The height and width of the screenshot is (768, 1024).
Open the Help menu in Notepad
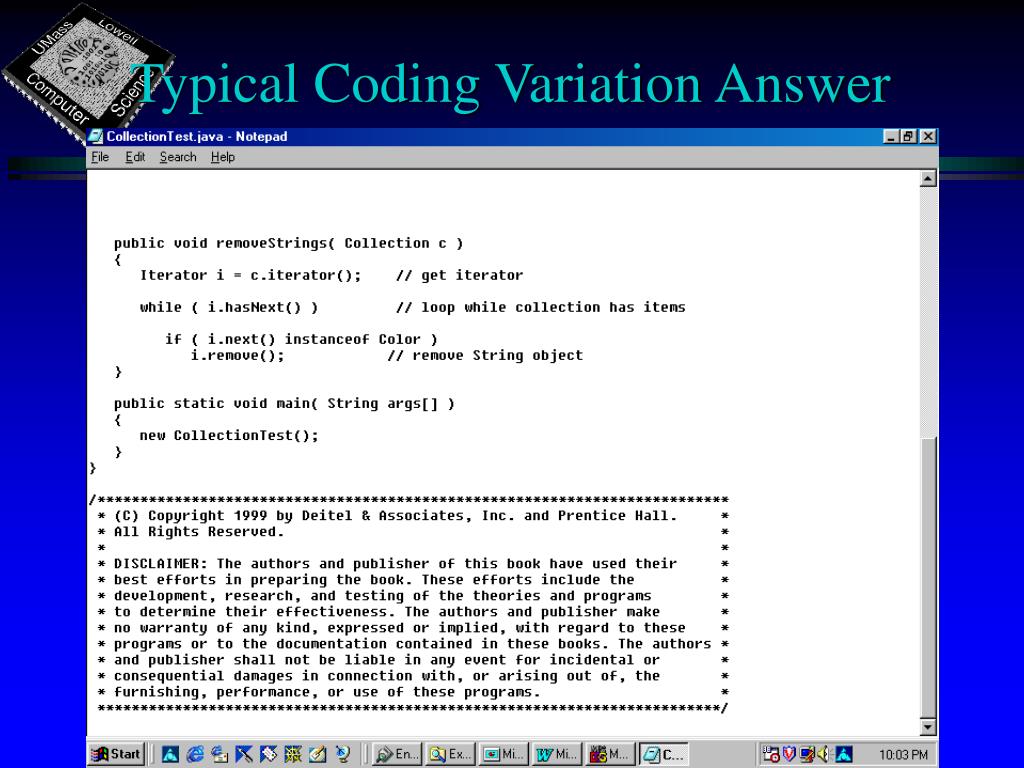(x=223, y=157)
